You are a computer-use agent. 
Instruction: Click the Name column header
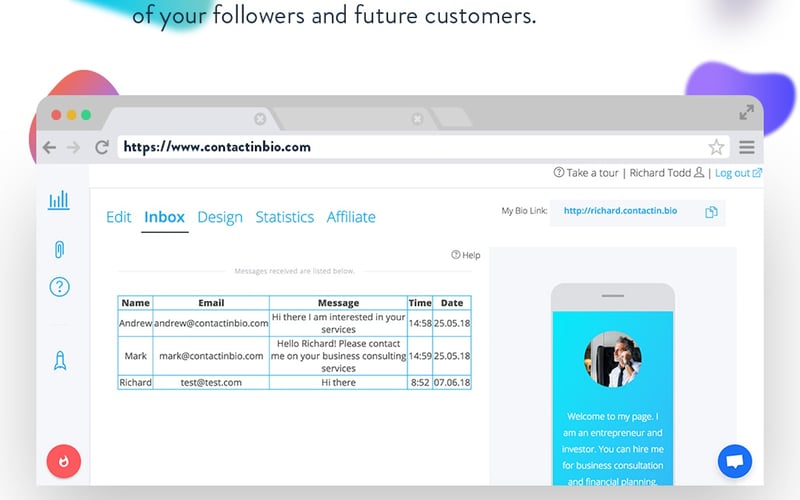pyautogui.click(x=135, y=303)
